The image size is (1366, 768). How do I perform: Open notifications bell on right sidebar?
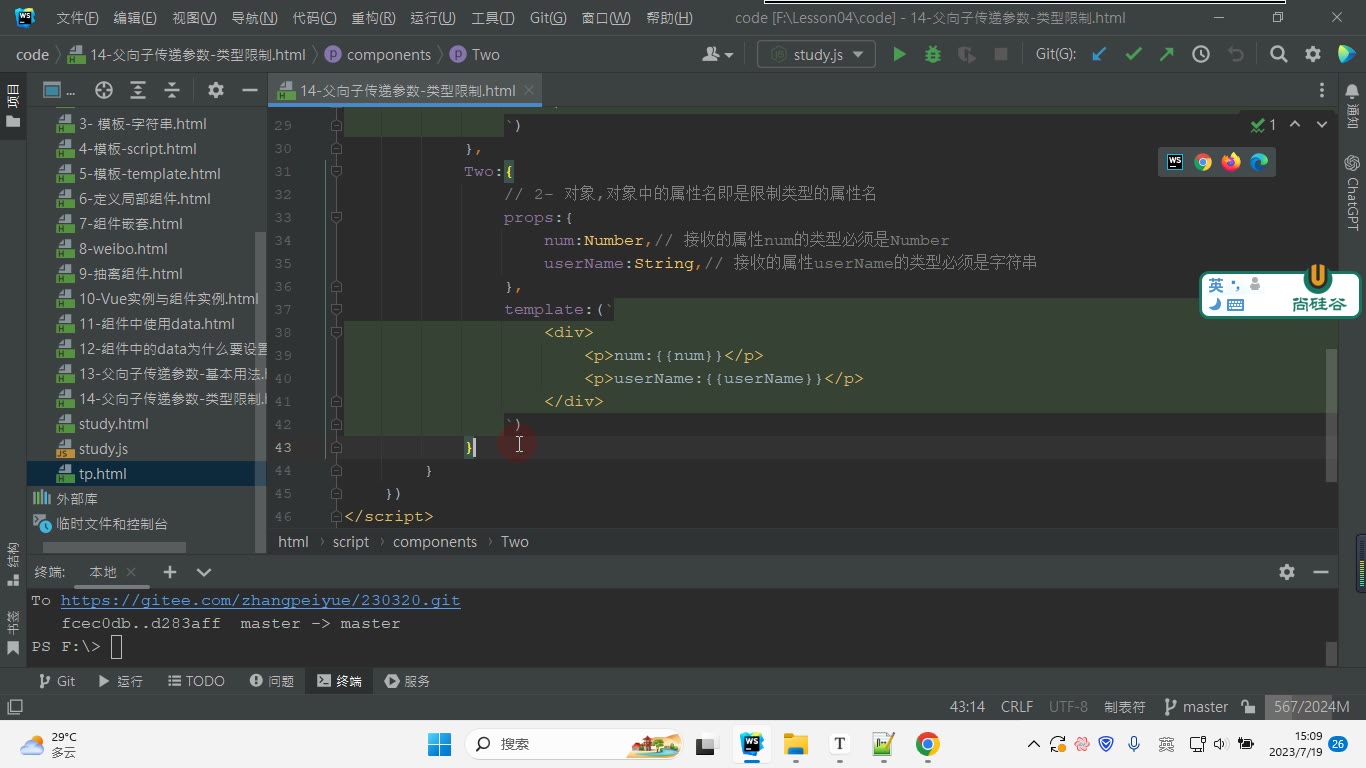[x=1352, y=92]
